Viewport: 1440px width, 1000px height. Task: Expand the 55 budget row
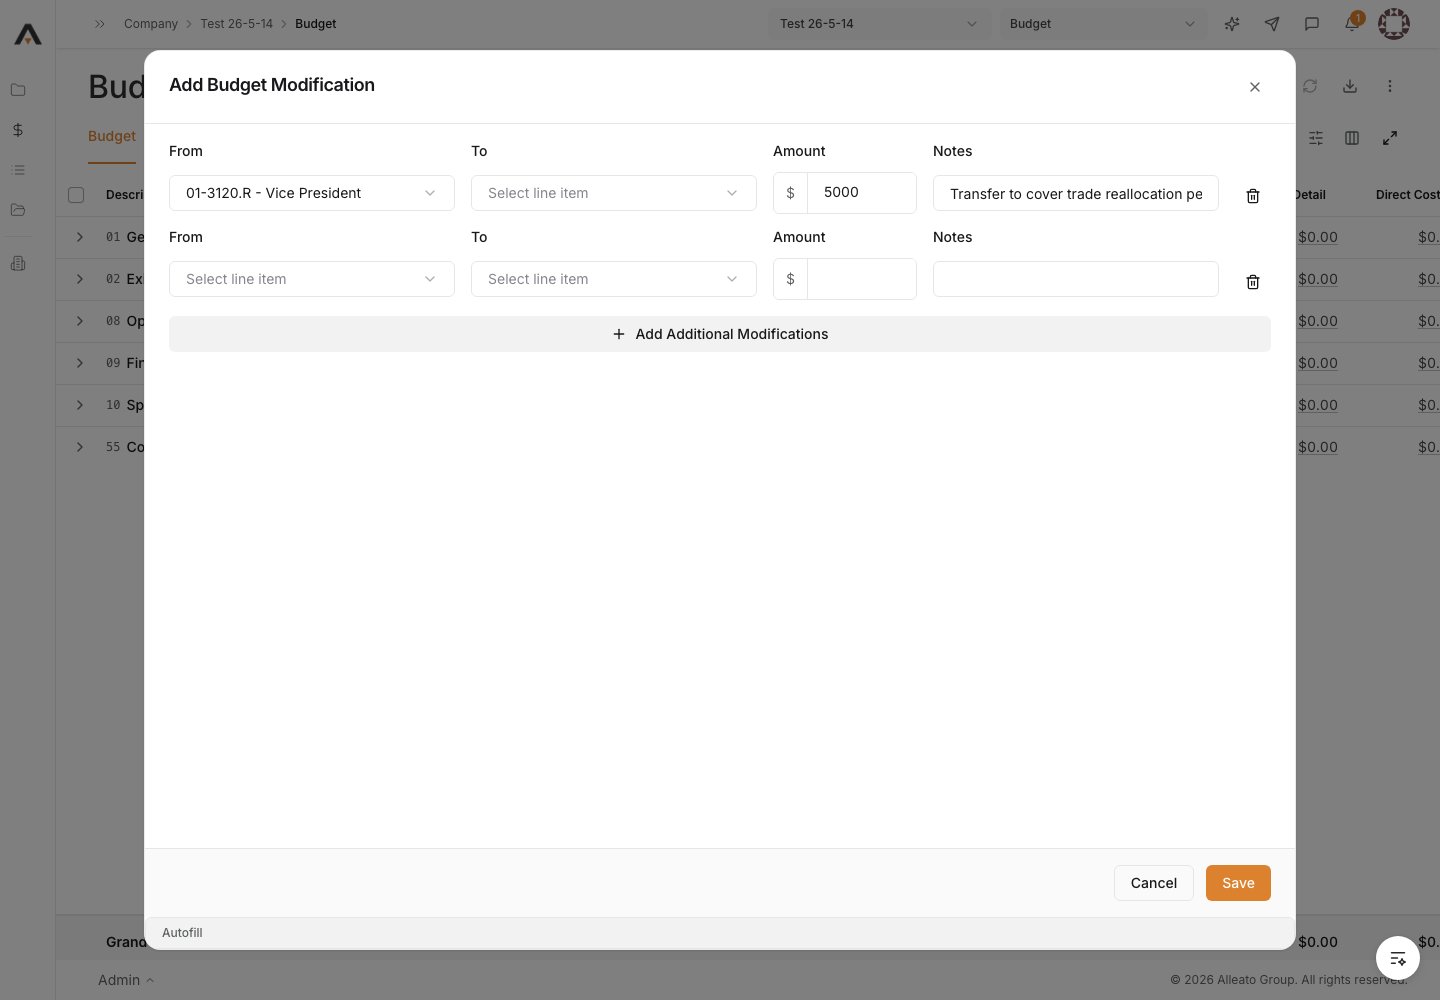(x=80, y=447)
